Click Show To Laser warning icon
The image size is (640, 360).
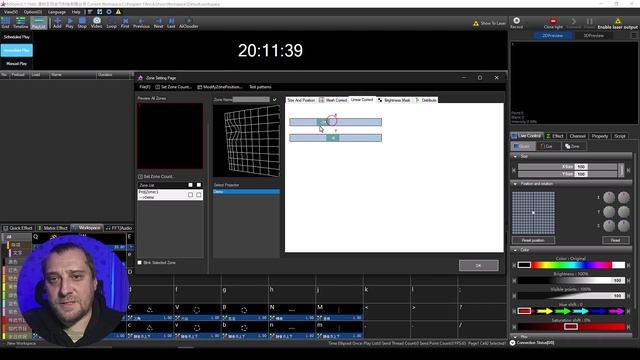click(476, 23)
